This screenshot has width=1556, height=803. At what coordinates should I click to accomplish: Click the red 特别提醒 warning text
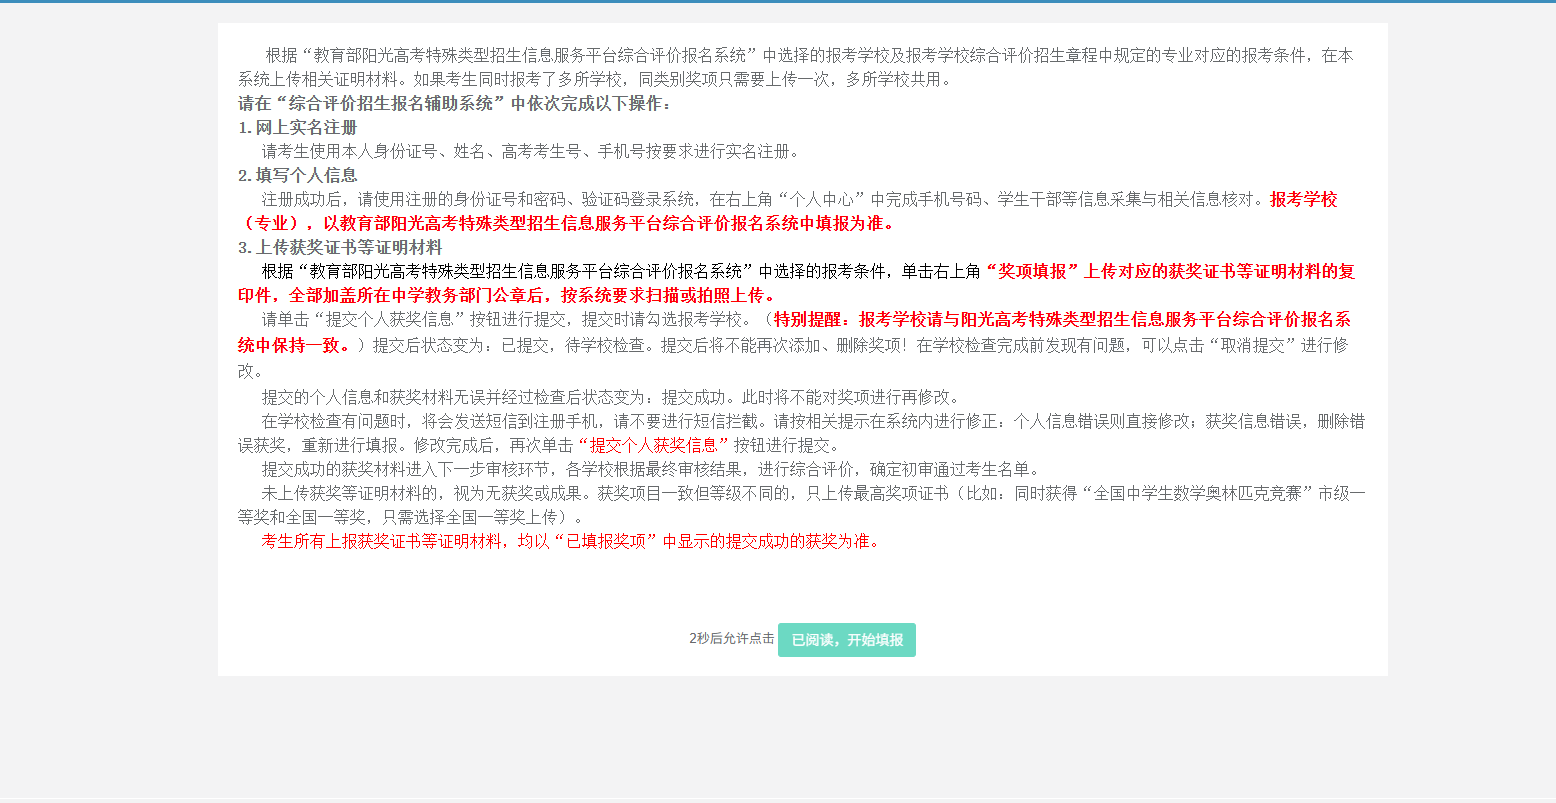[x=1060, y=320]
